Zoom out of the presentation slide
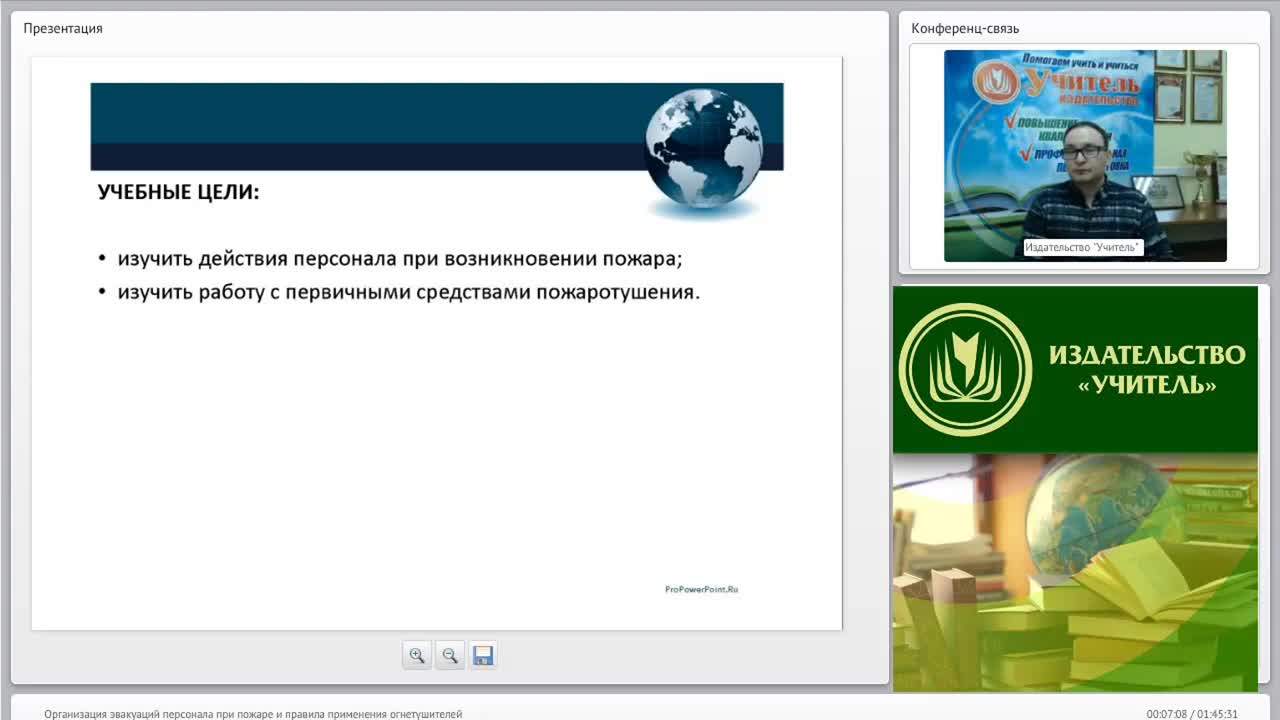The height and width of the screenshot is (720, 1280). (450, 656)
